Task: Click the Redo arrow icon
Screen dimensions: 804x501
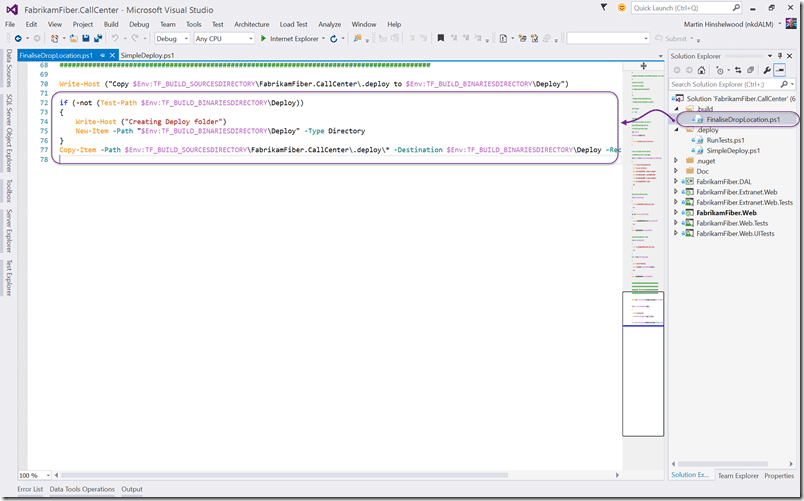Action: click(135, 38)
